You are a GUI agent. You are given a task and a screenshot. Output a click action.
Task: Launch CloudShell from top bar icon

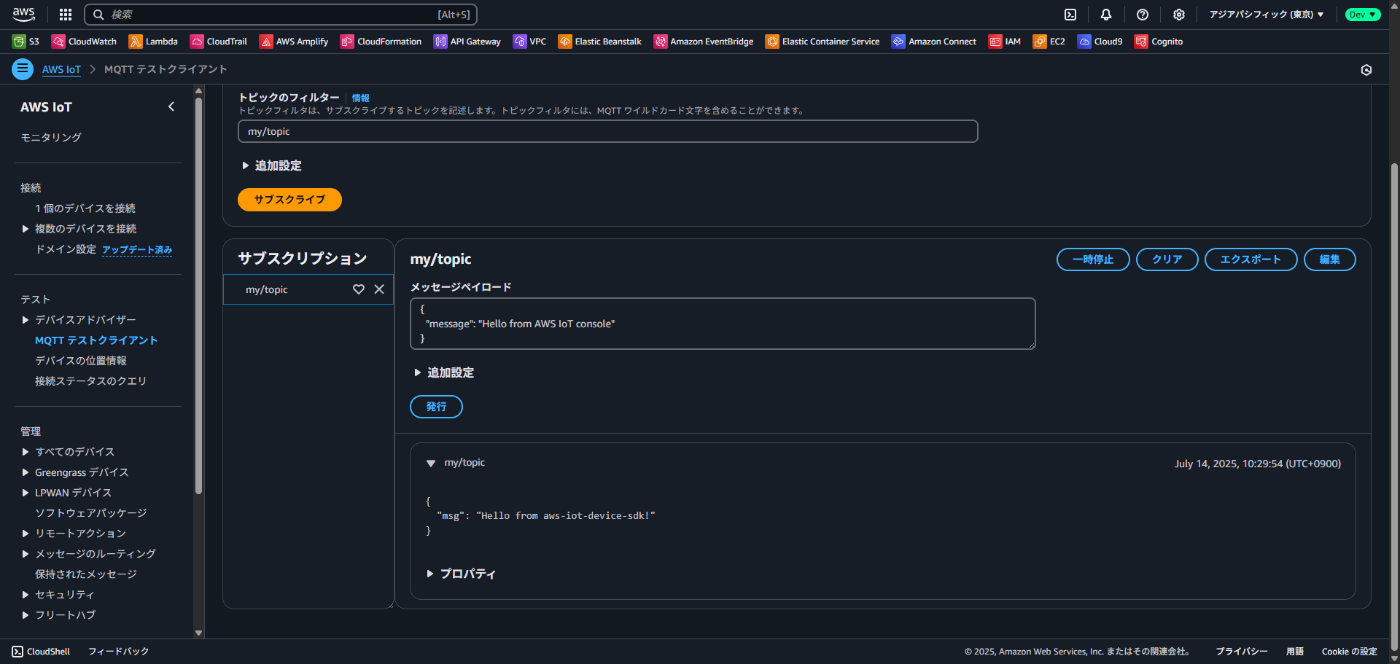(x=1070, y=15)
